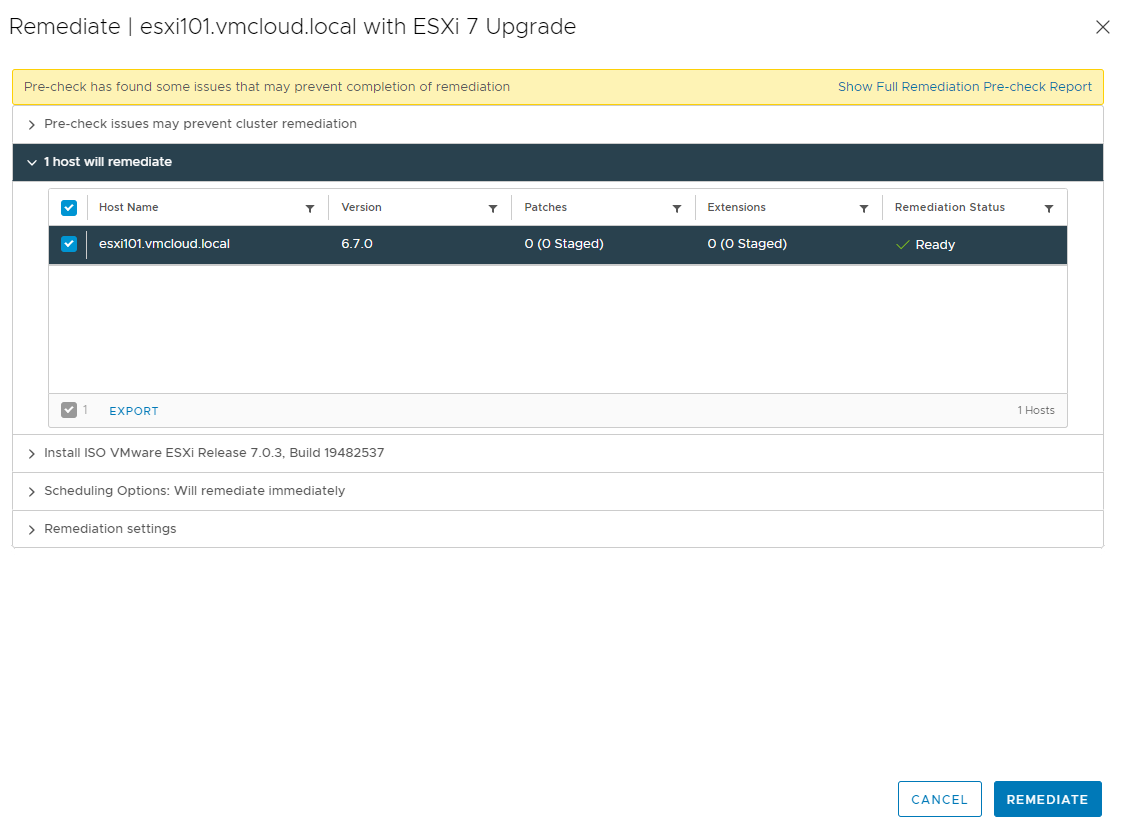This screenshot has height=833, width=1126.
Task: Cancel the remediation dialog
Action: pyautogui.click(x=939, y=798)
